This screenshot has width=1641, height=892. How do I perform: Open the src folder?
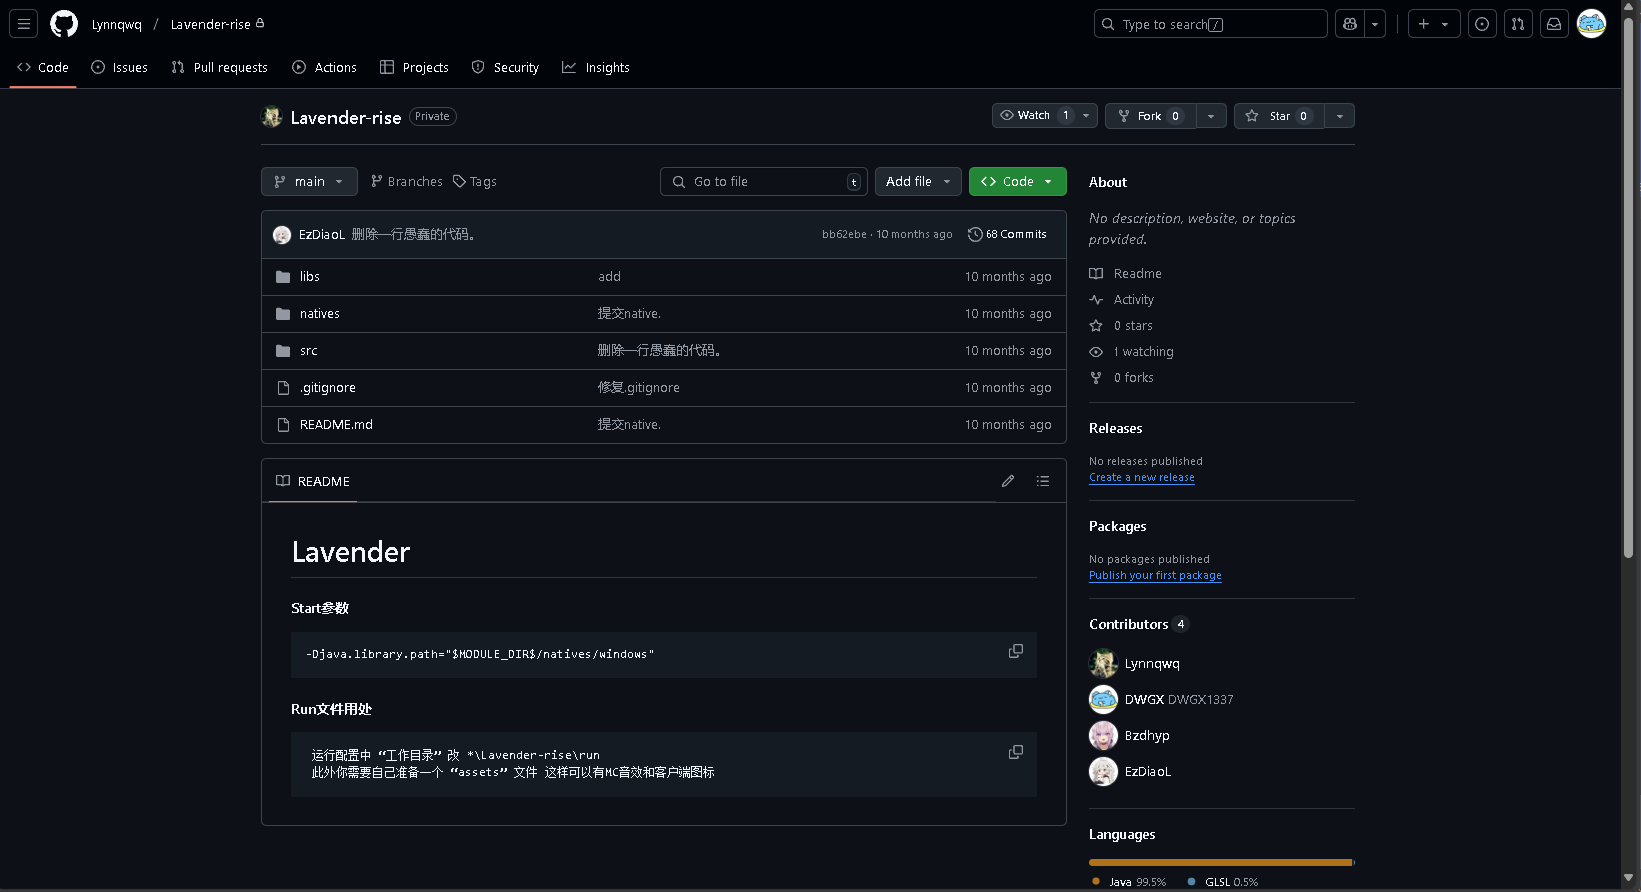(309, 351)
